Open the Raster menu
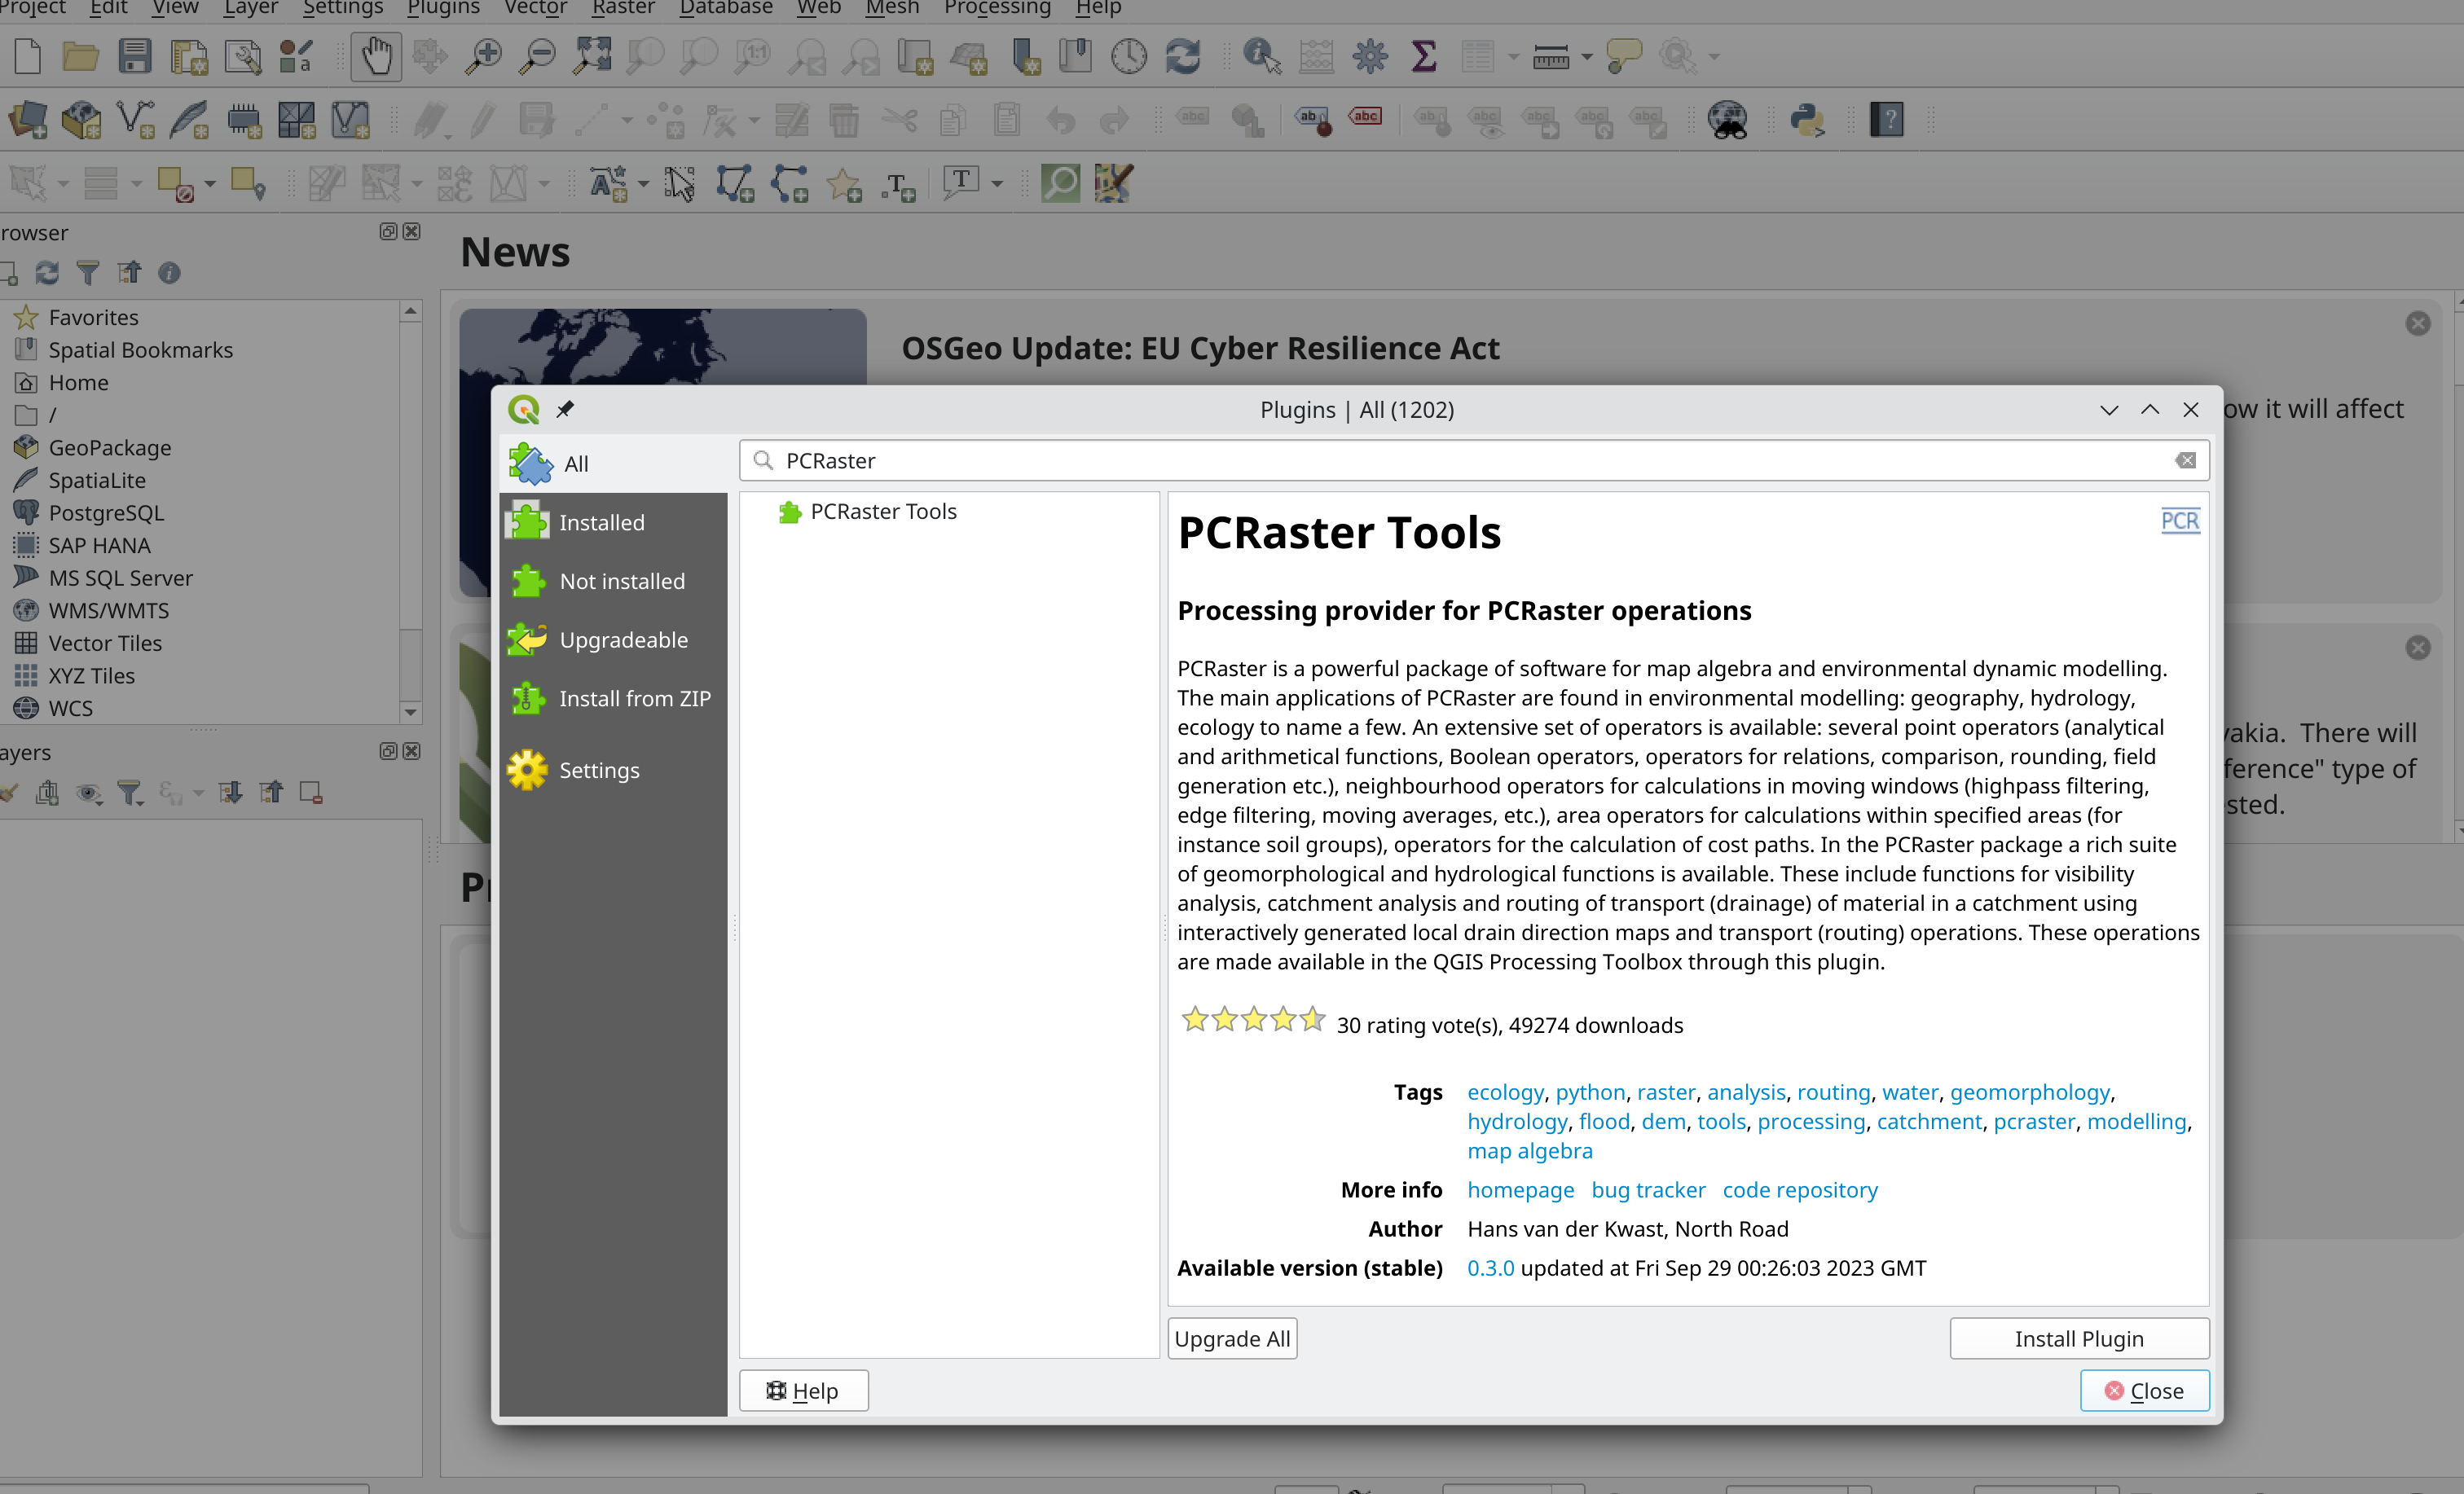Viewport: 2464px width, 1494px height. 623,8
